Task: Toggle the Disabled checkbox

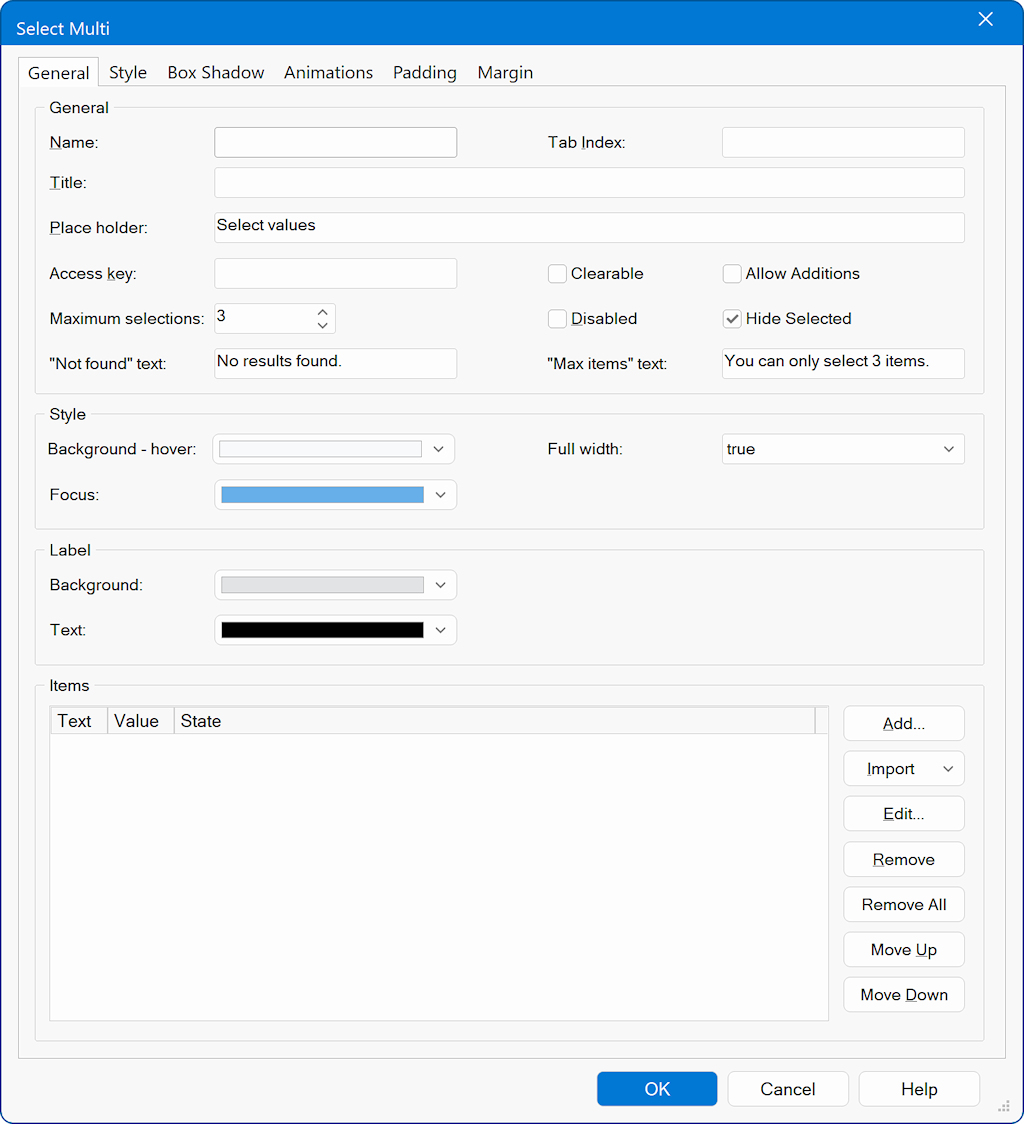Action: coord(557,319)
